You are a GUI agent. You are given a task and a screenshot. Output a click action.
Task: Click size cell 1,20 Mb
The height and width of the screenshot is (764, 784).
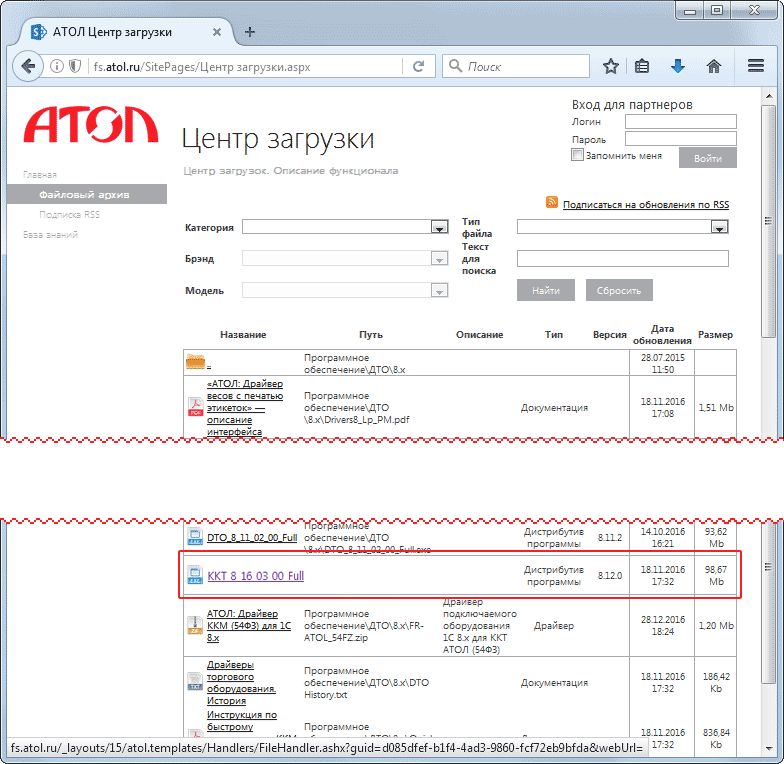pyautogui.click(x=716, y=626)
